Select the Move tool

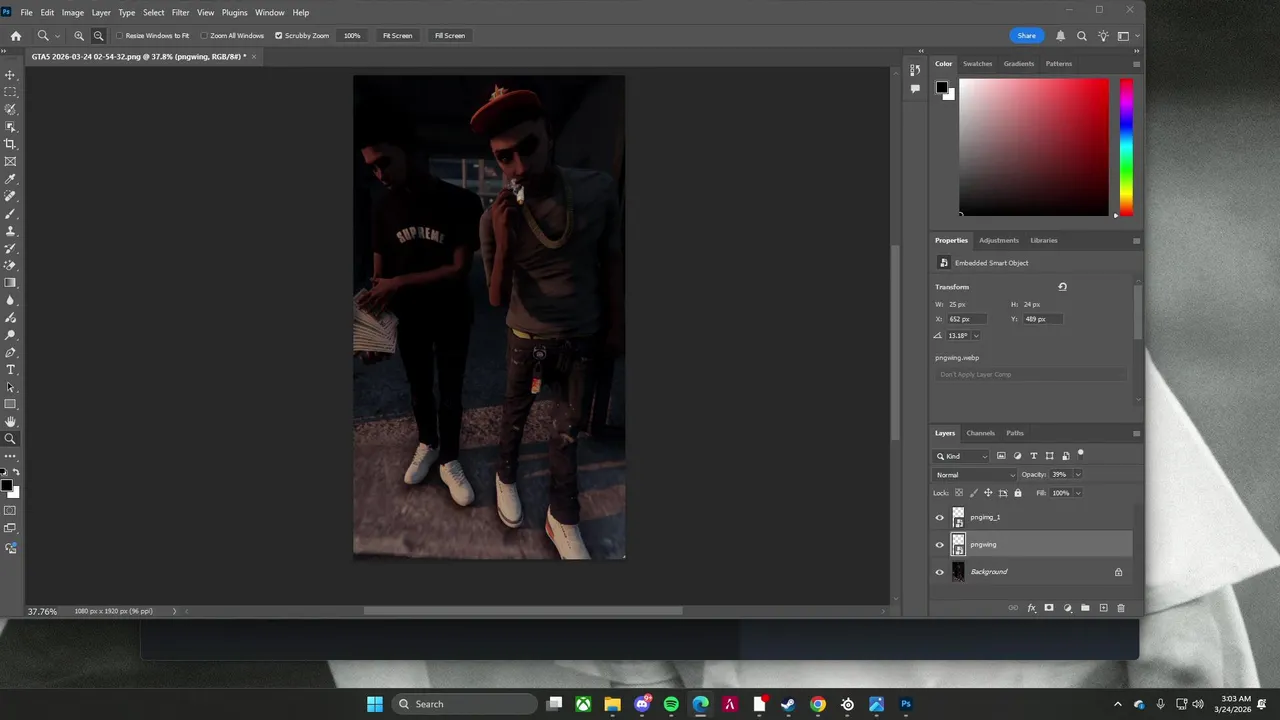point(11,75)
